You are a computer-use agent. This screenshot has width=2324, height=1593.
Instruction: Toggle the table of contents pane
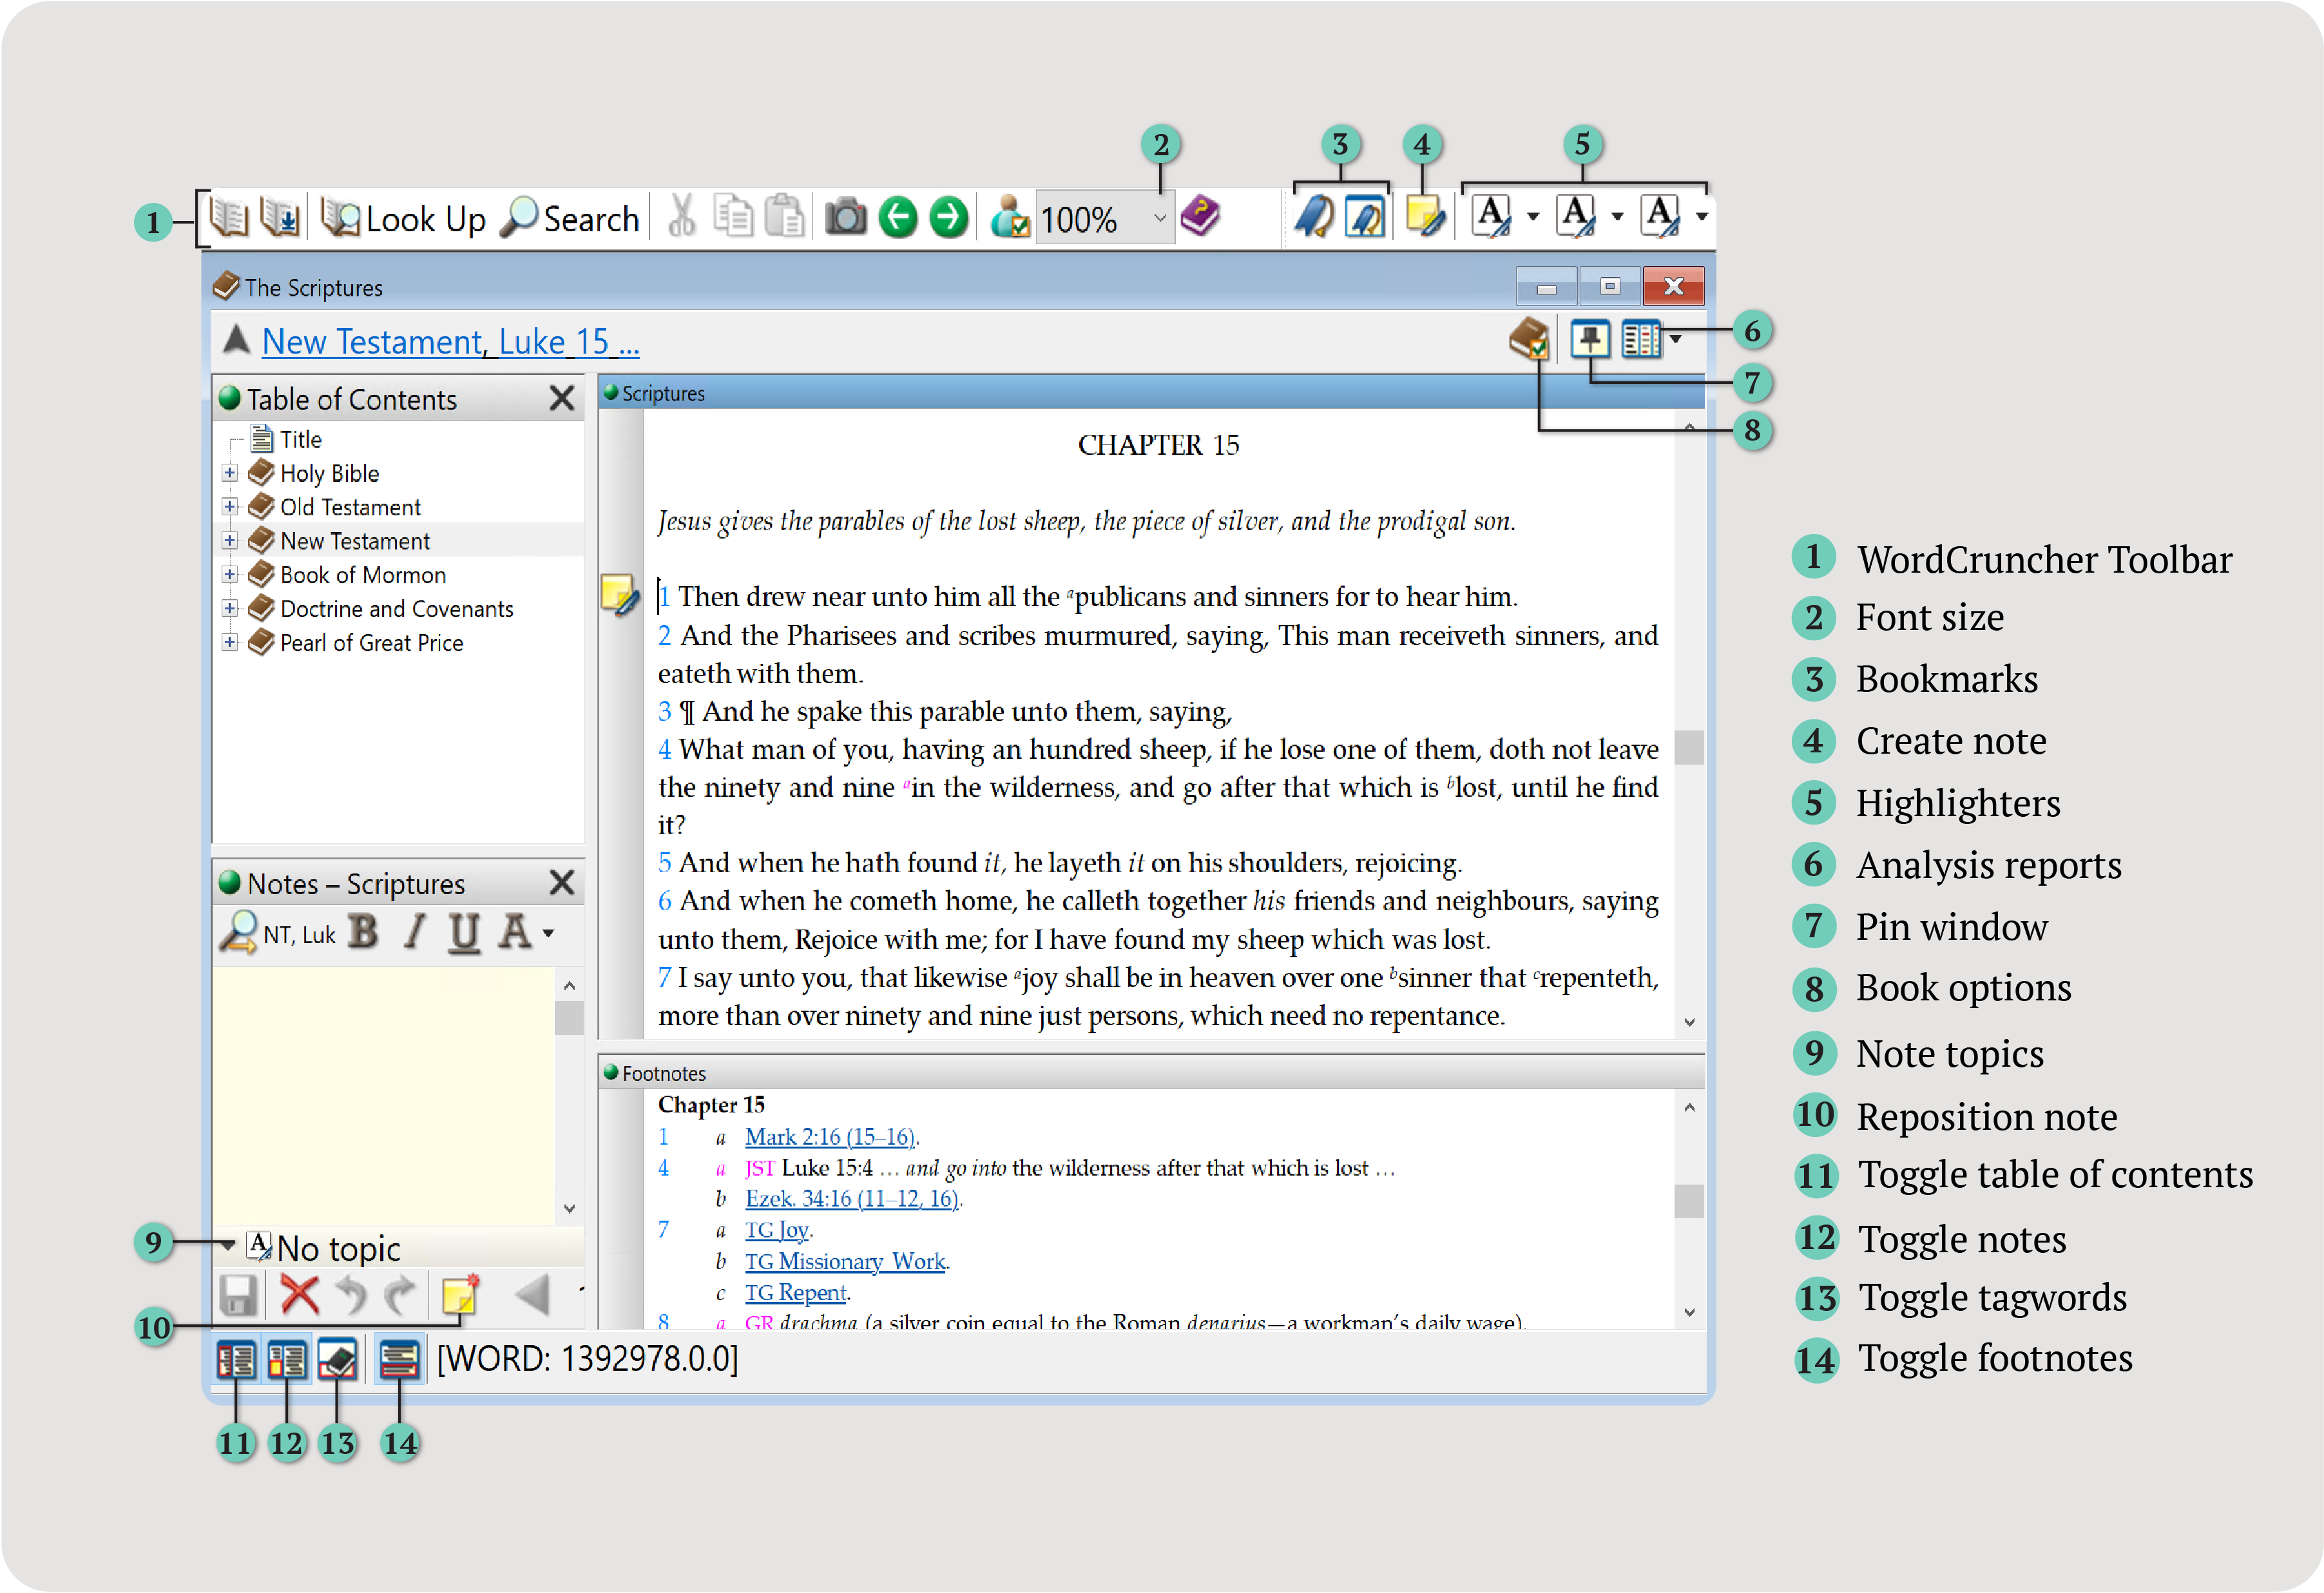237,1360
